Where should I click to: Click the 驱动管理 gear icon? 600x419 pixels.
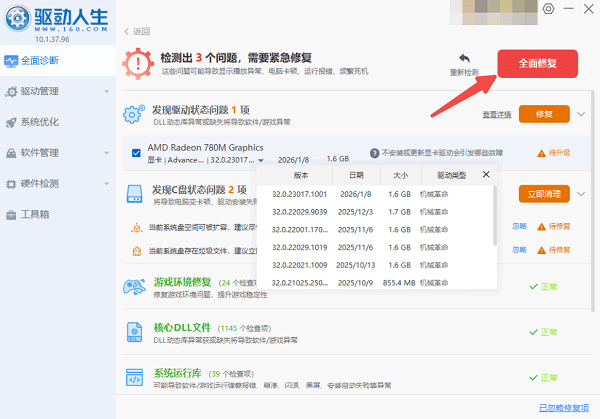tap(11, 91)
